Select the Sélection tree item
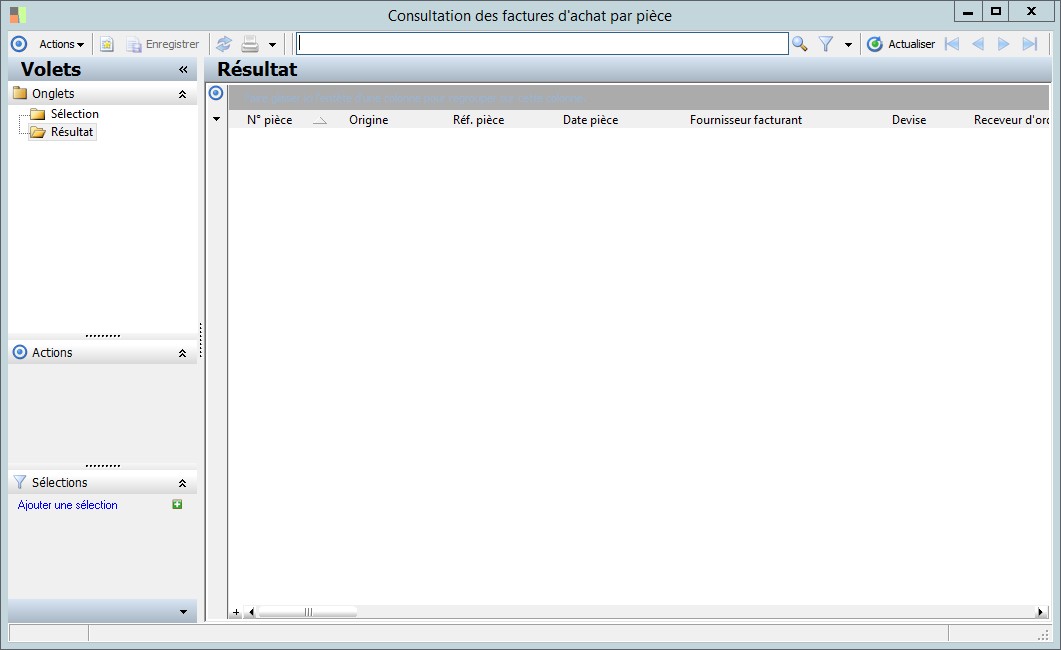The height and width of the screenshot is (650, 1061). (x=74, y=114)
